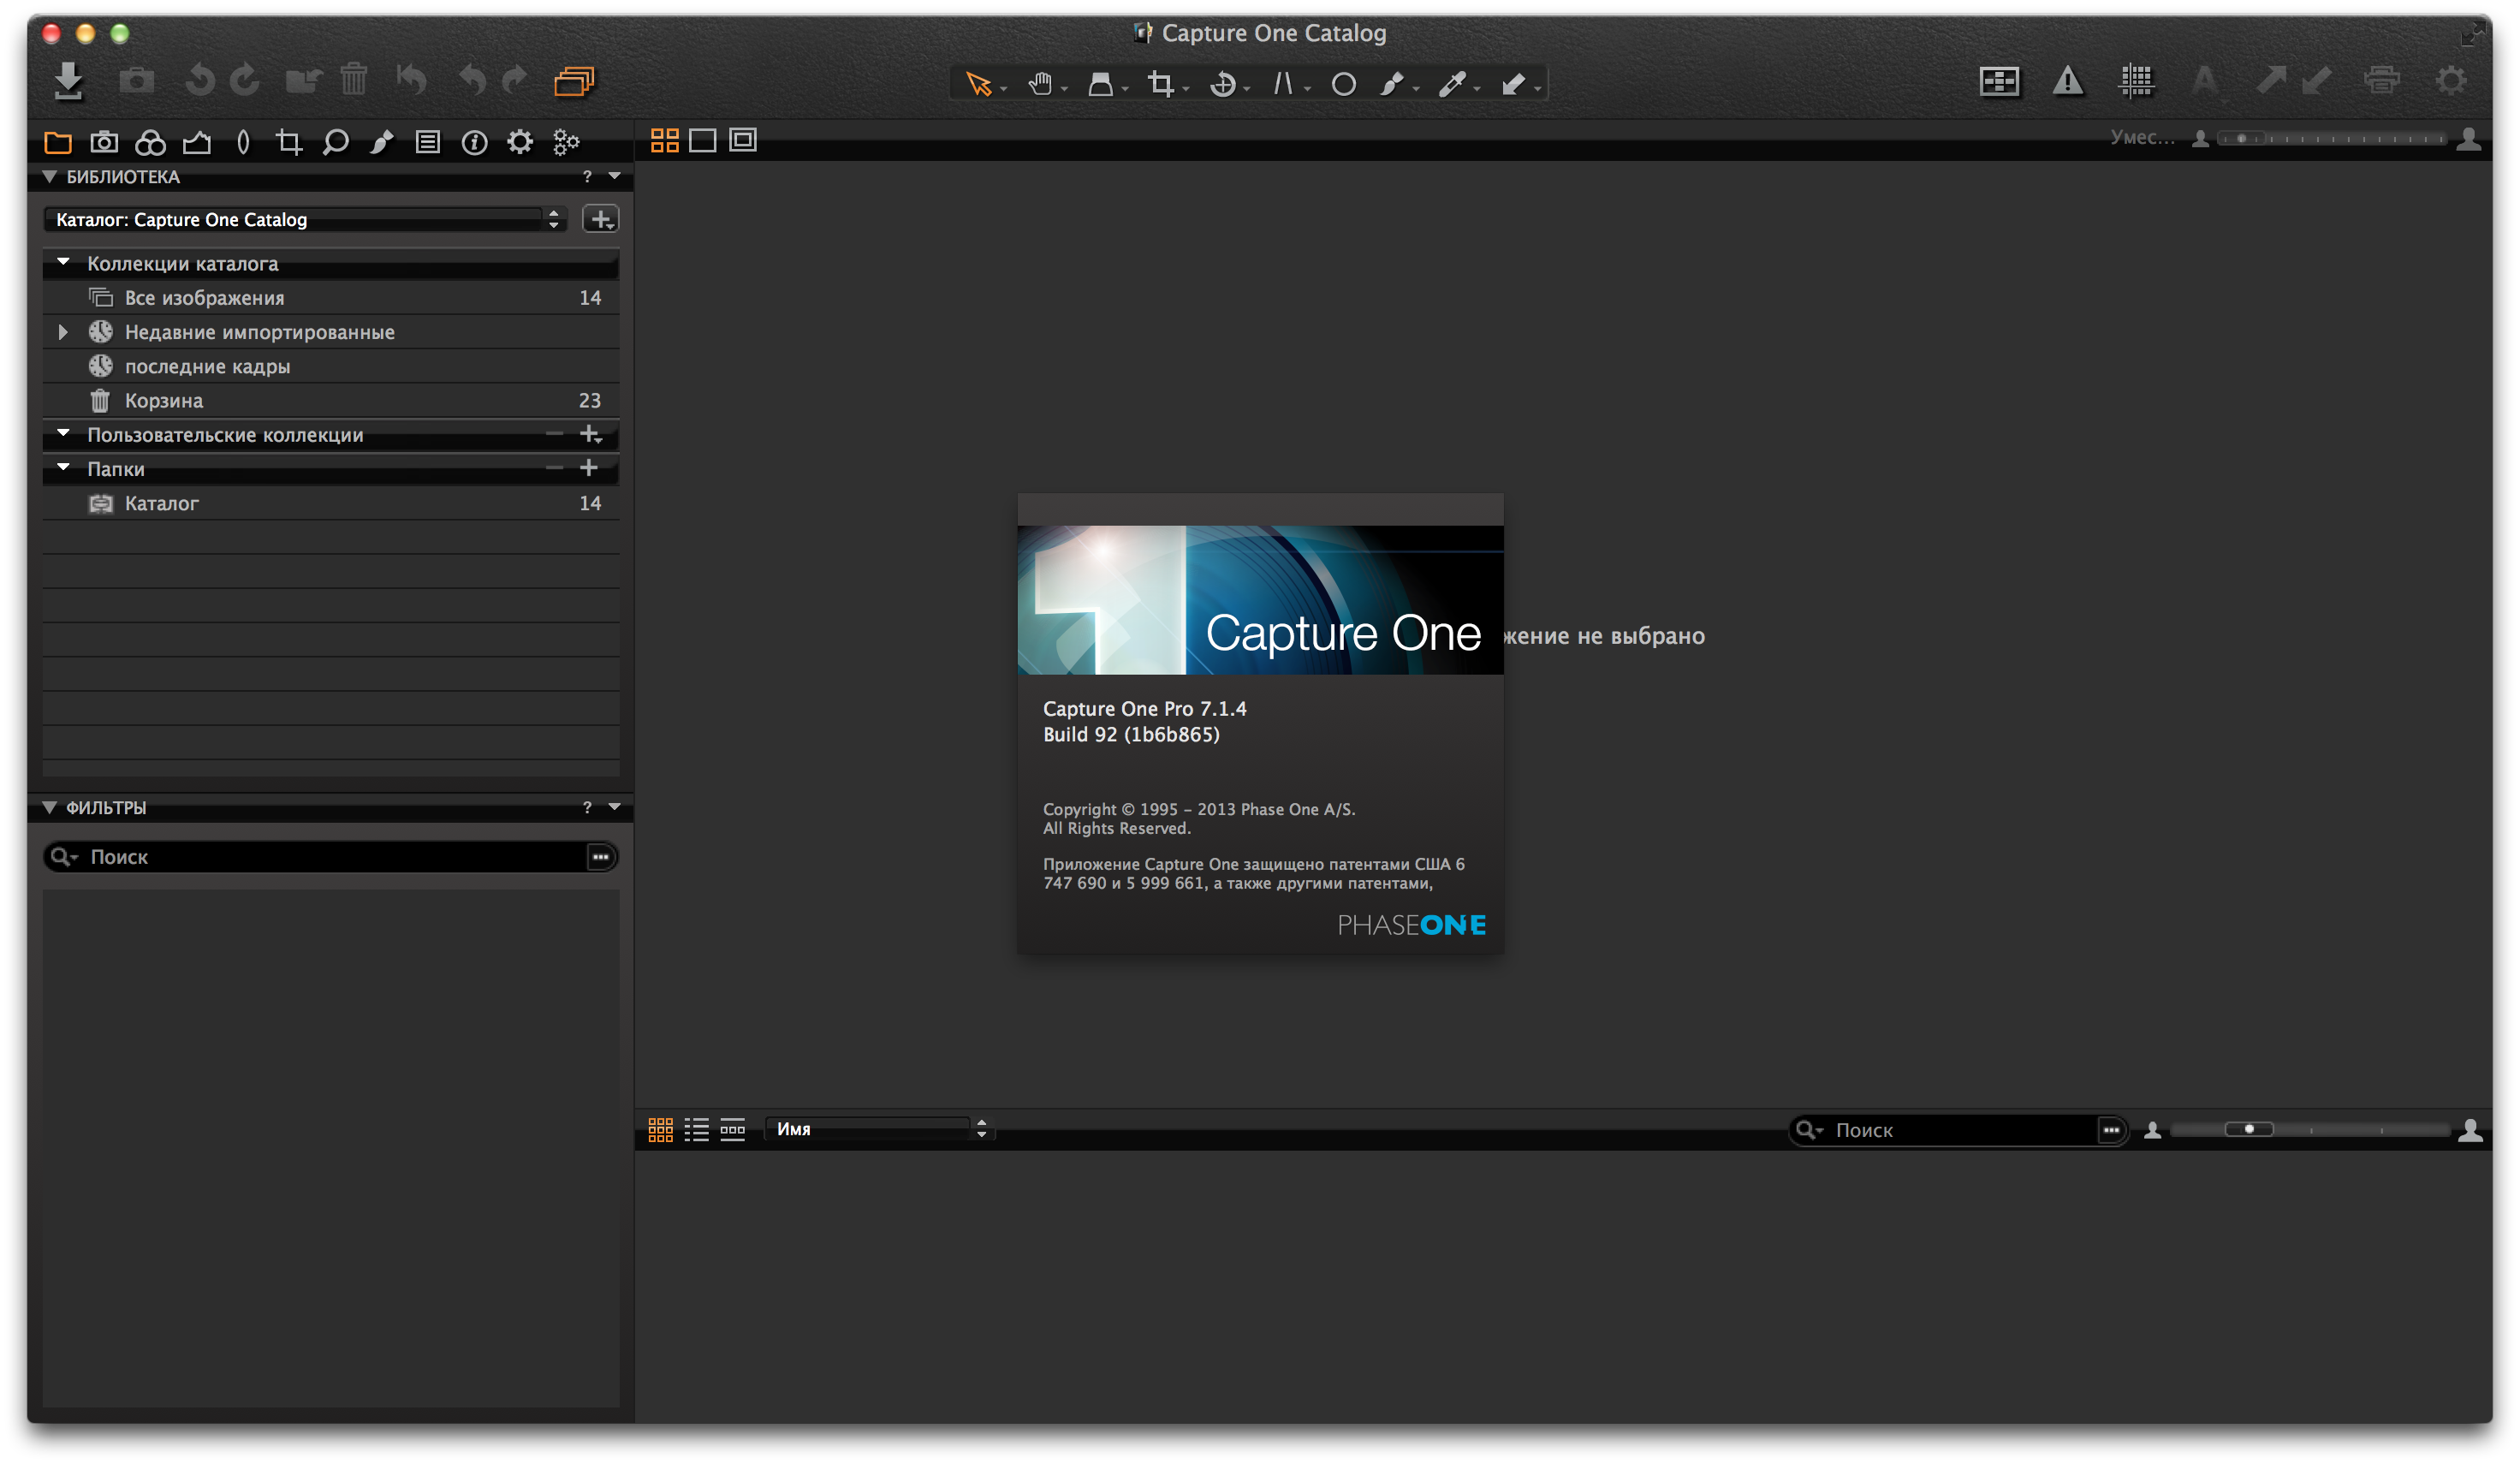The height and width of the screenshot is (1464, 2520).
Task: Switch browser to list view
Action: pyautogui.click(x=696, y=1130)
